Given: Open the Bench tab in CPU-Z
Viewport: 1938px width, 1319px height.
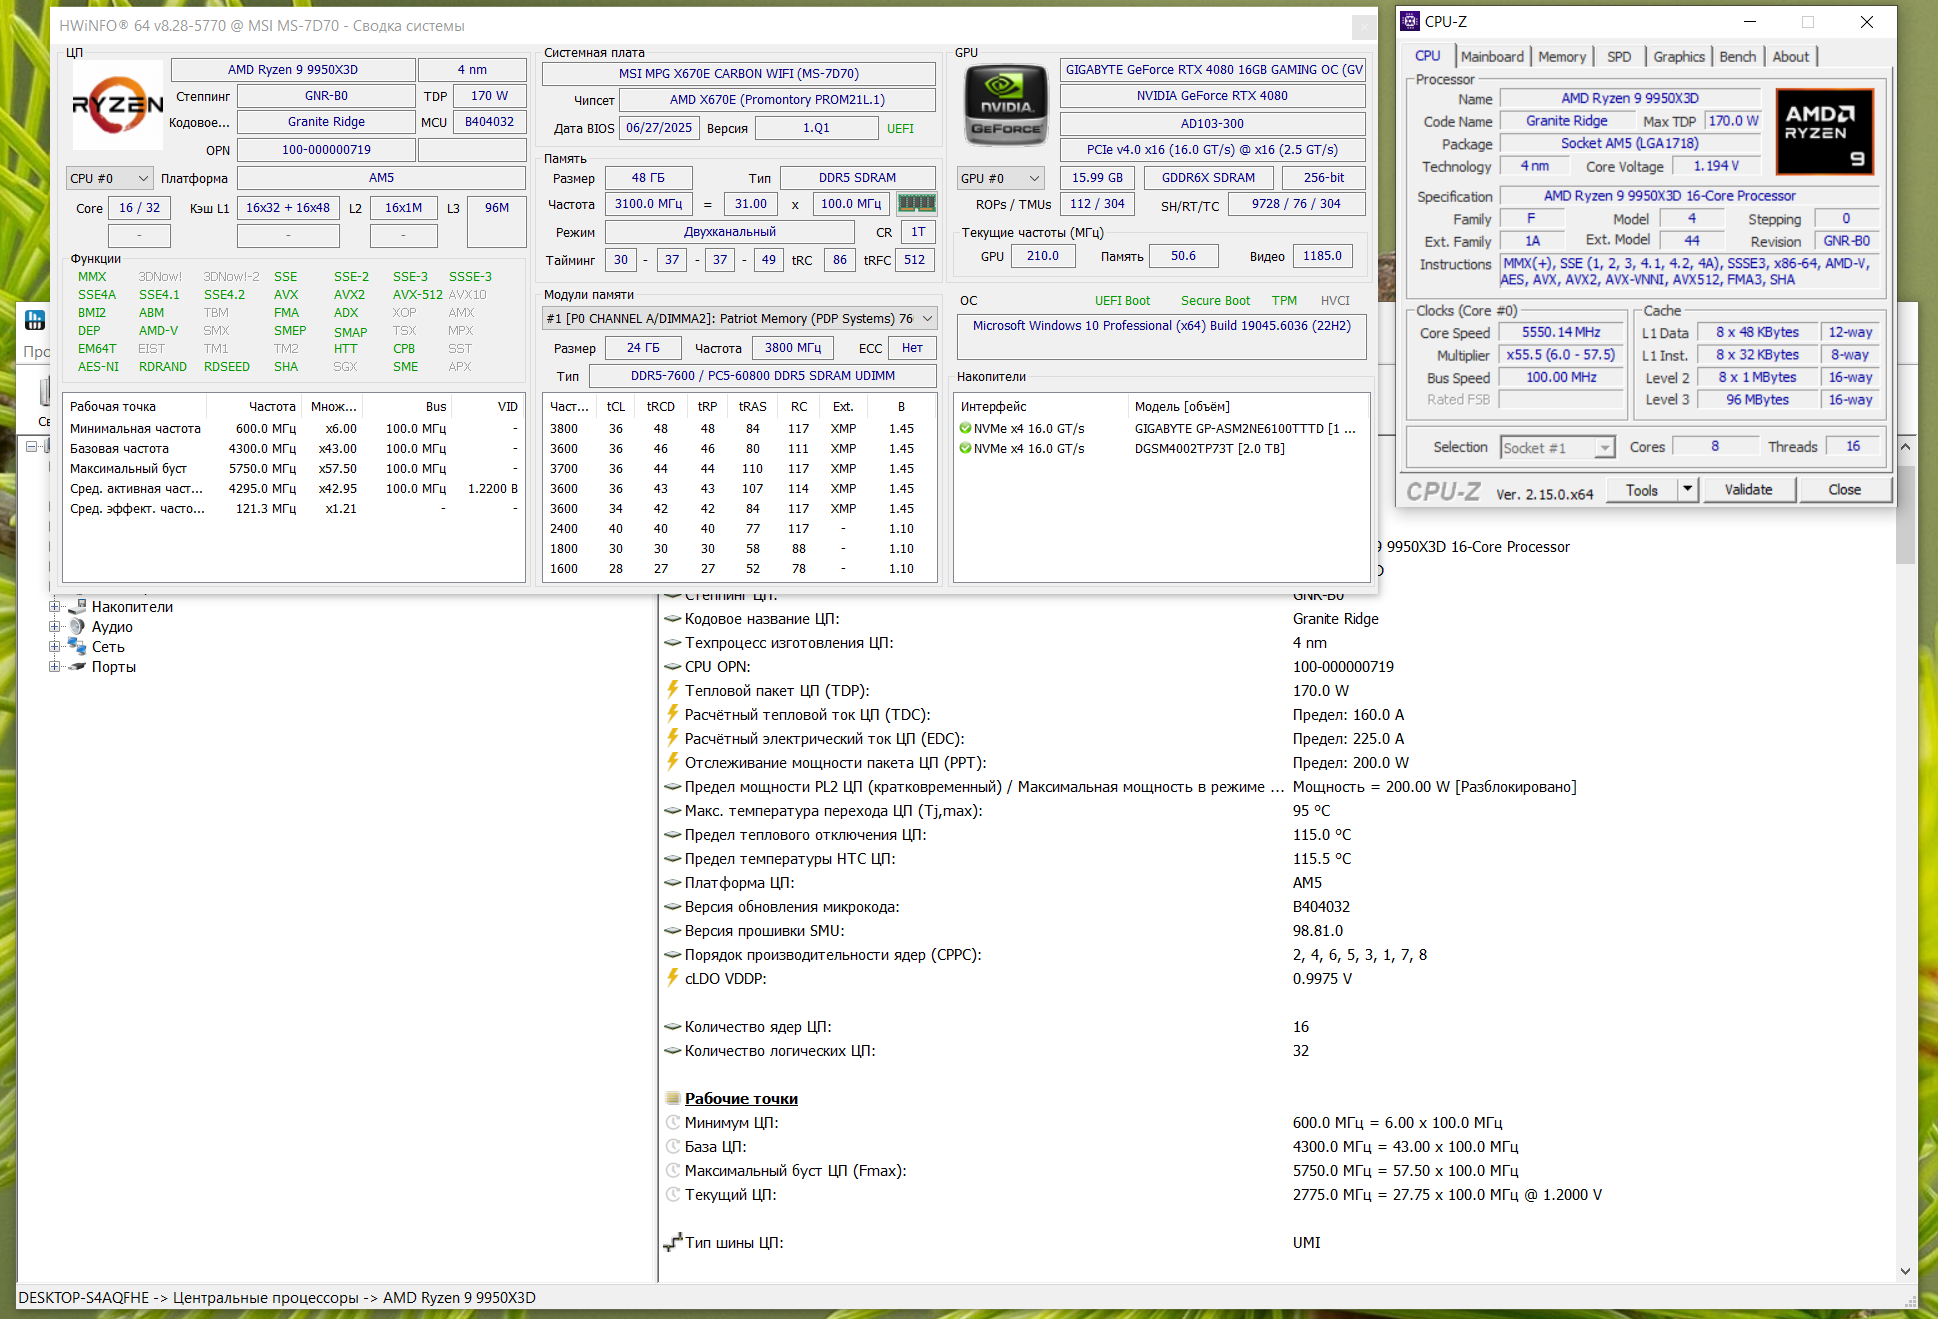Looking at the screenshot, I should pos(1737,57).
